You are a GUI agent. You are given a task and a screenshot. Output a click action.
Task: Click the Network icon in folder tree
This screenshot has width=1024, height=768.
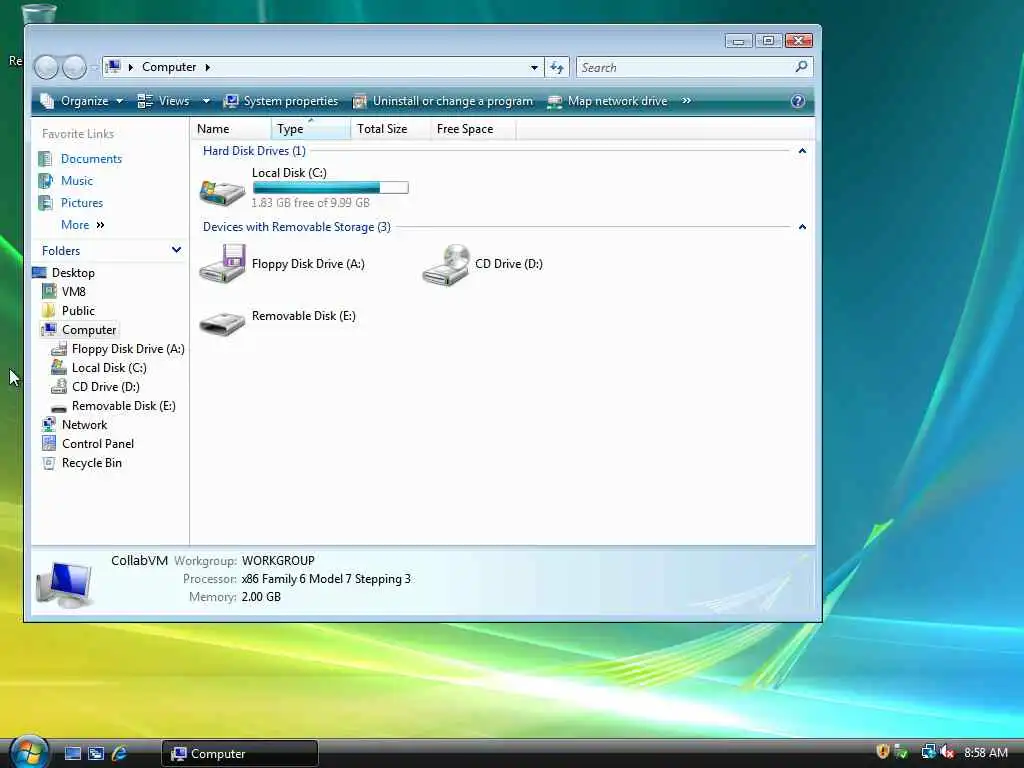tap(49, 424)
